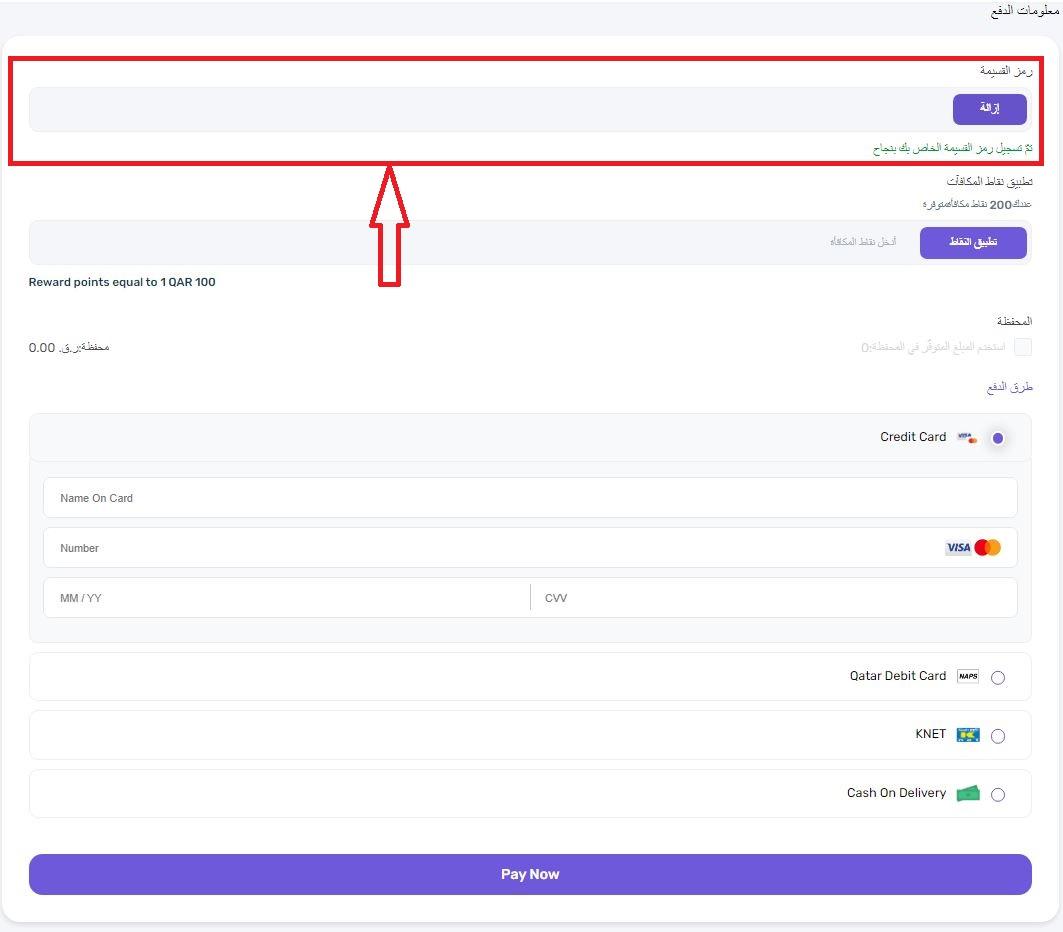Click the coupon code input field
This screenshot has height=932, width=1063.
489,109
